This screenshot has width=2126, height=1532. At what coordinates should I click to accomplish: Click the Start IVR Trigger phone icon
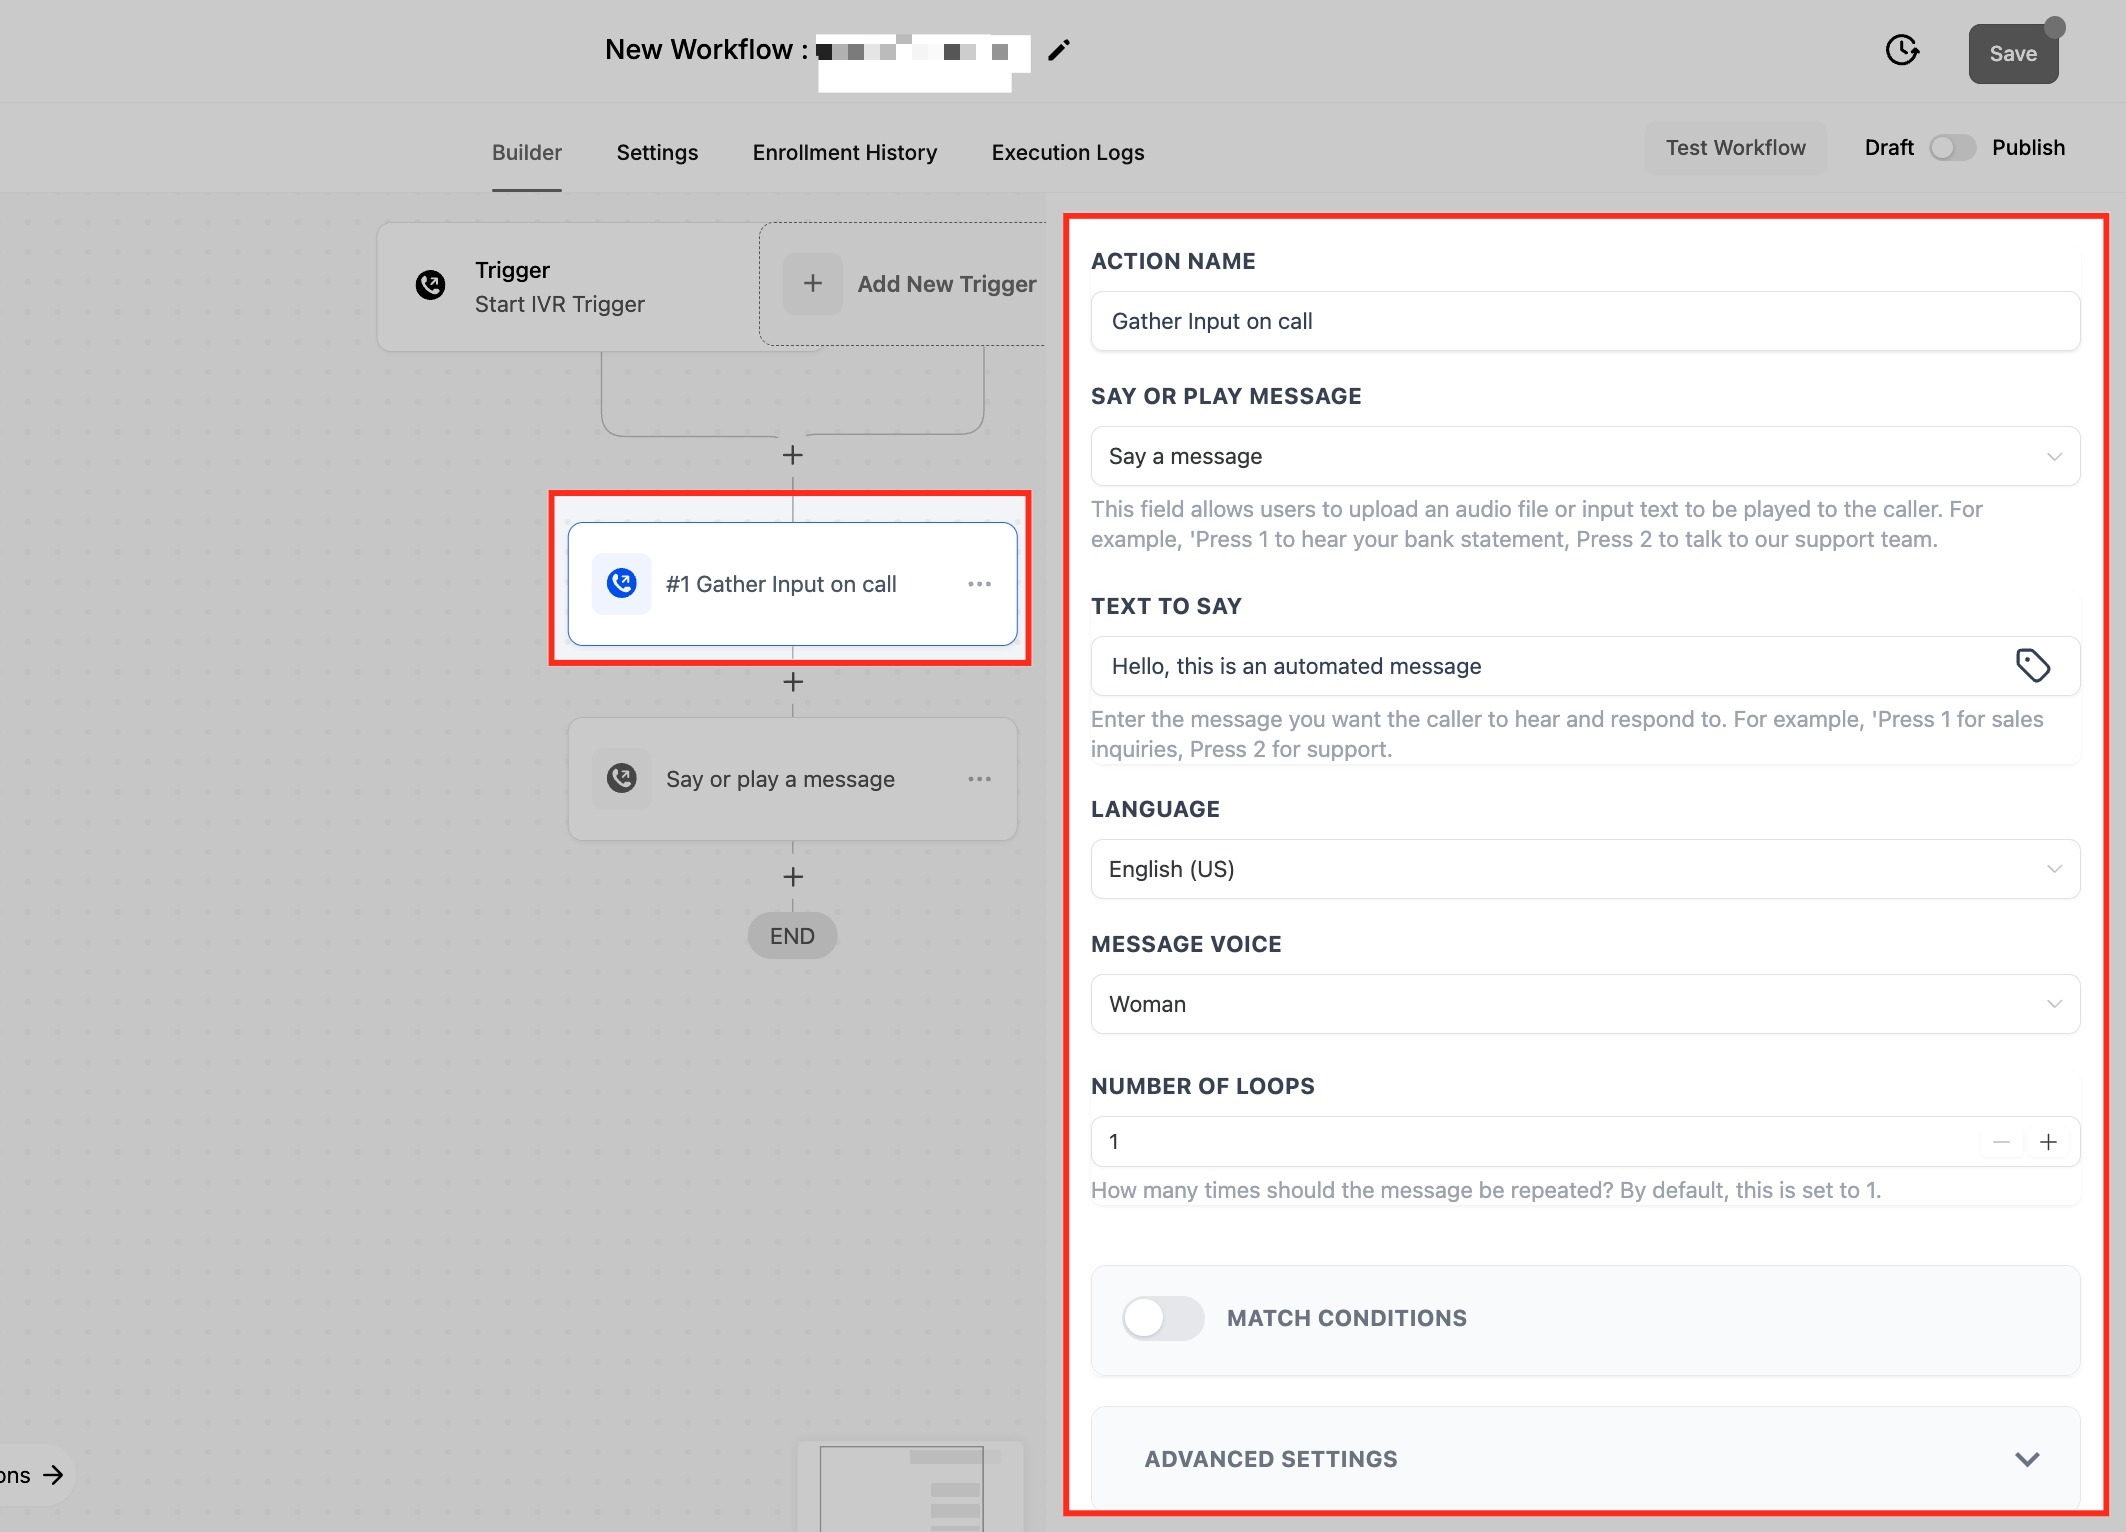coord(431,285)
